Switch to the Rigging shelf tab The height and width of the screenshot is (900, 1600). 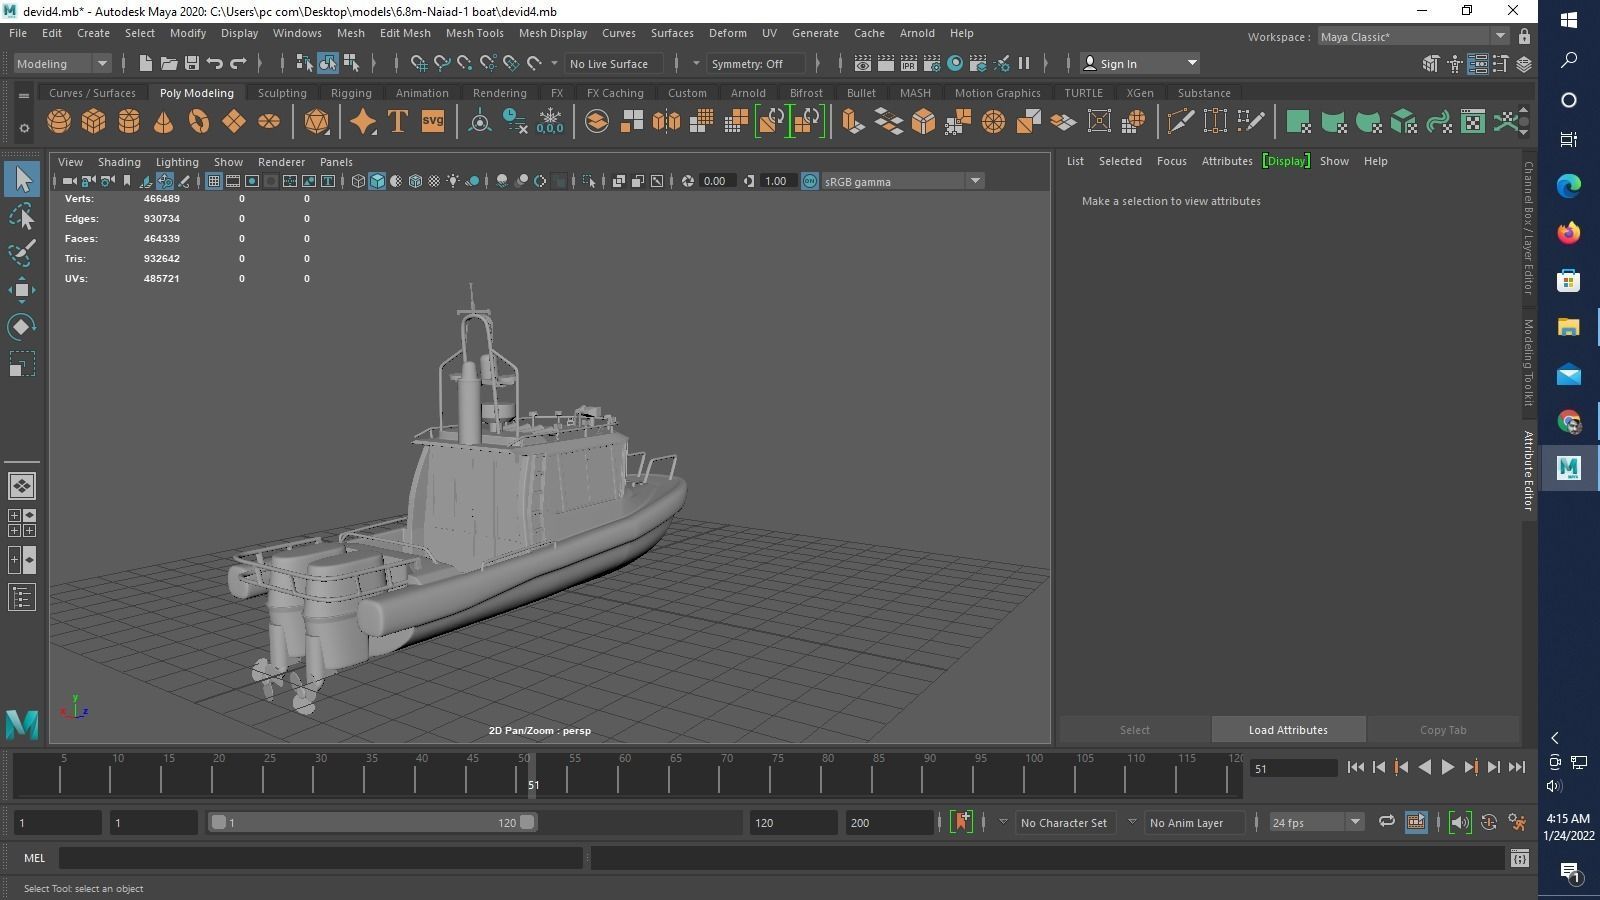(x=351, y=93)
